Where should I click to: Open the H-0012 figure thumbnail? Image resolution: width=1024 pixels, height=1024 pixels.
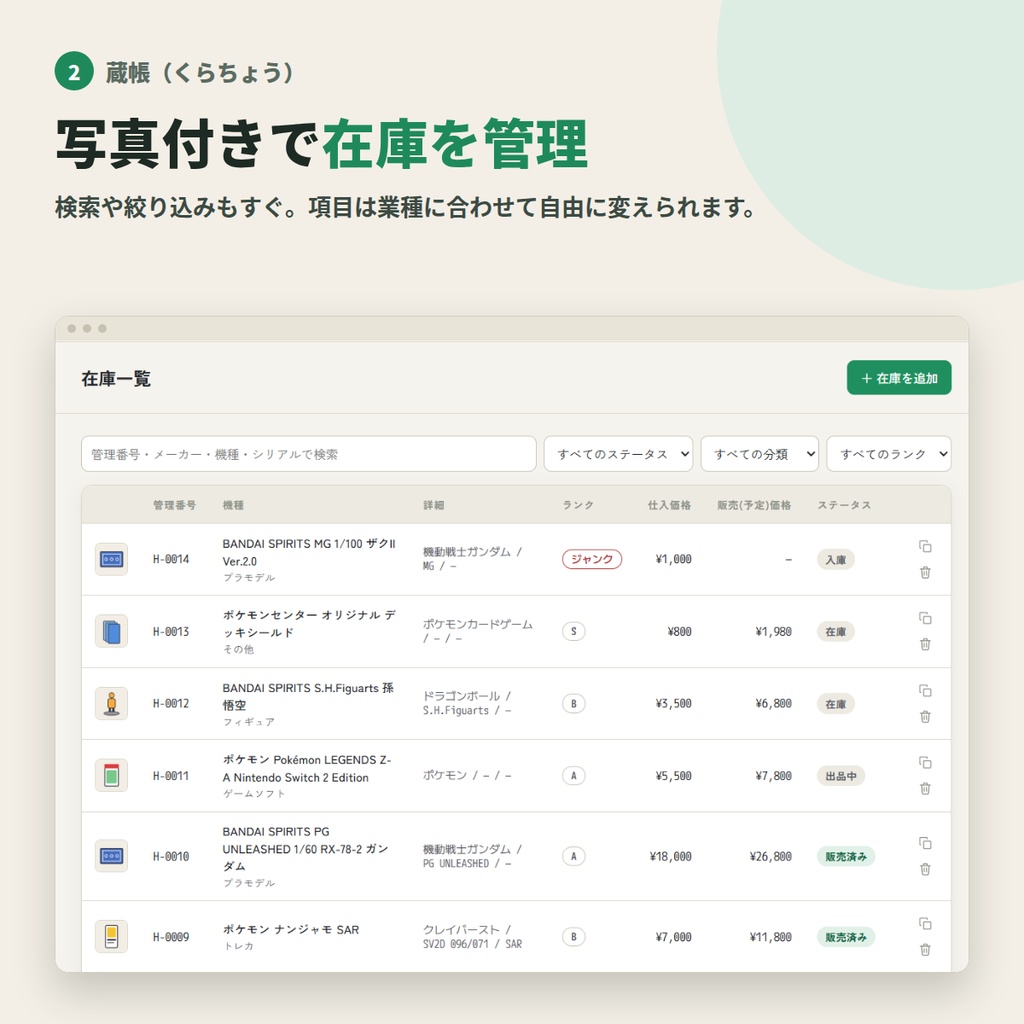coord(111,703)
